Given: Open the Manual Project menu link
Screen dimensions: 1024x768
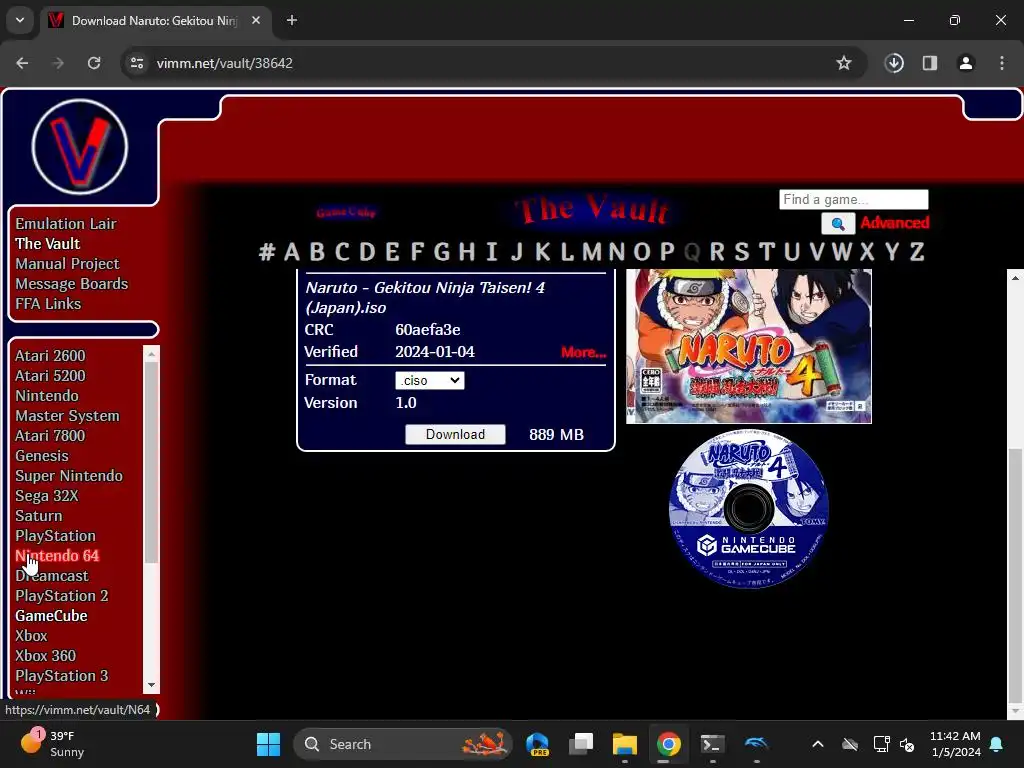Looking at the screenshot, I should tap(67, 264).
